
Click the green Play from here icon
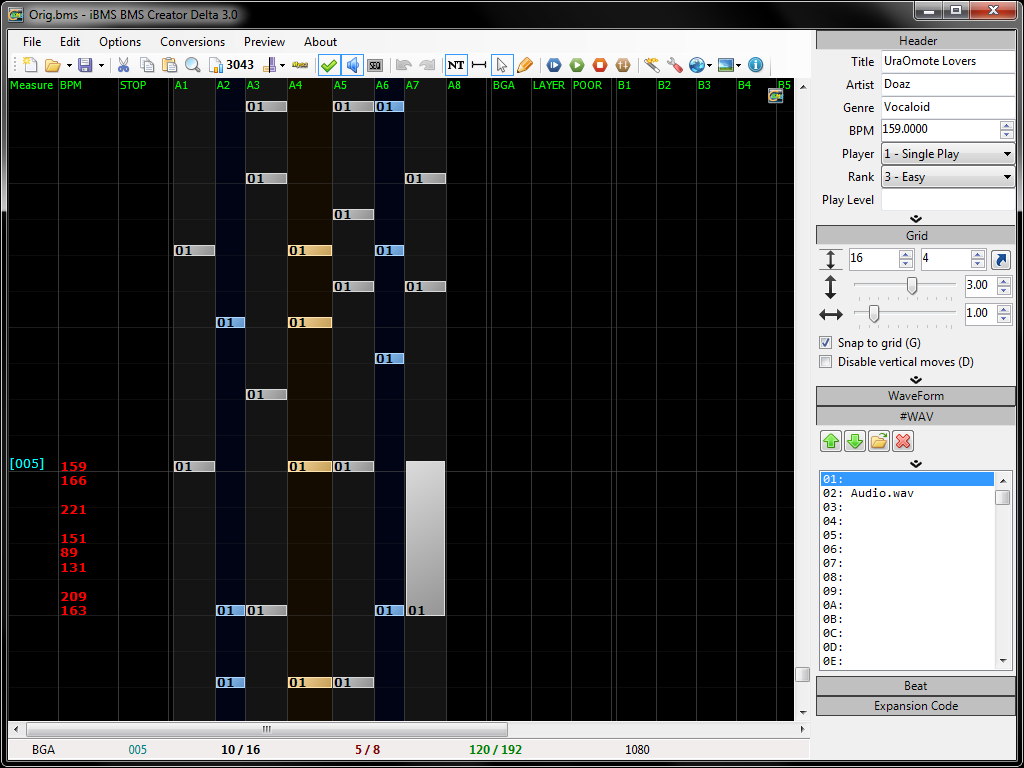click(577, 65)
